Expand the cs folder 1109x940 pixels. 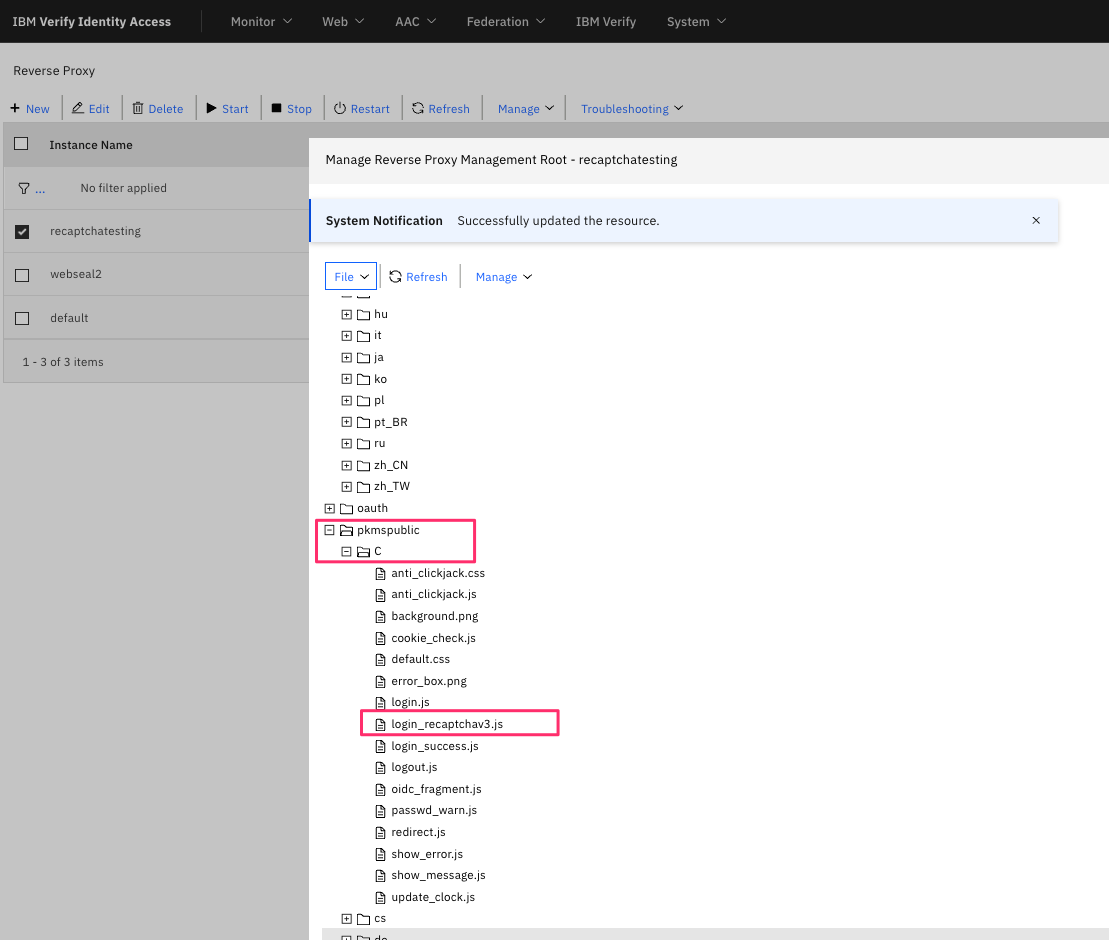[347, 919]
